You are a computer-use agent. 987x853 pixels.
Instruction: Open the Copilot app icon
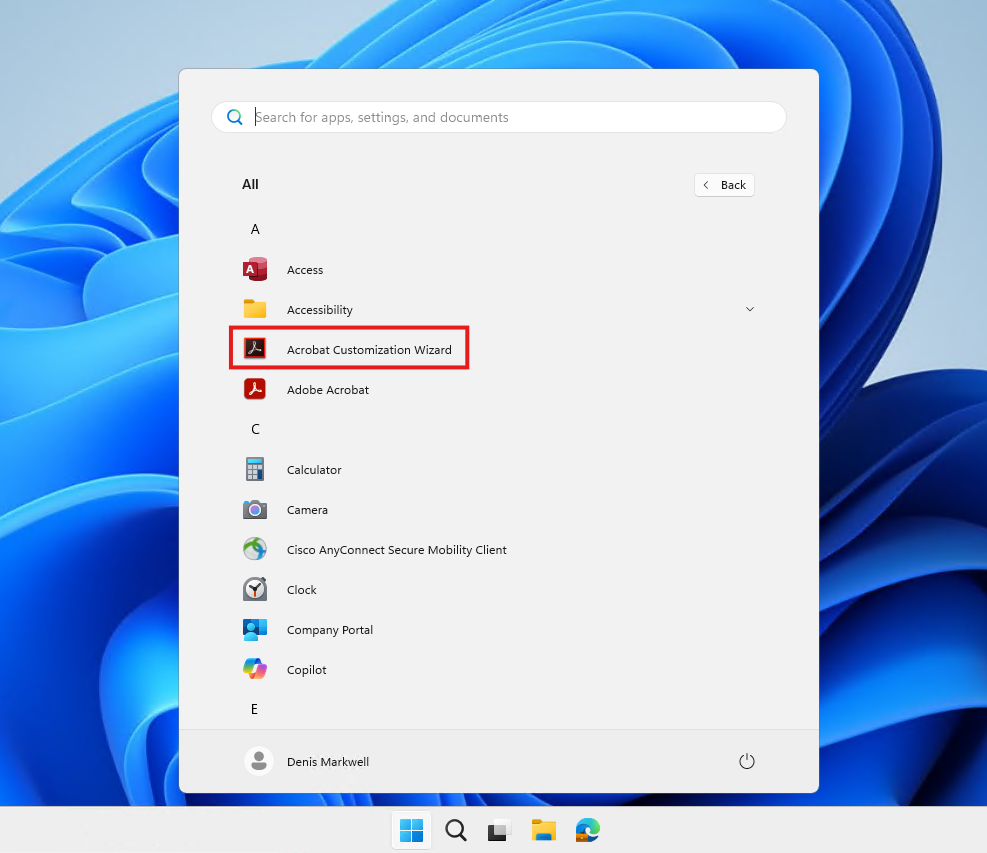255,670
